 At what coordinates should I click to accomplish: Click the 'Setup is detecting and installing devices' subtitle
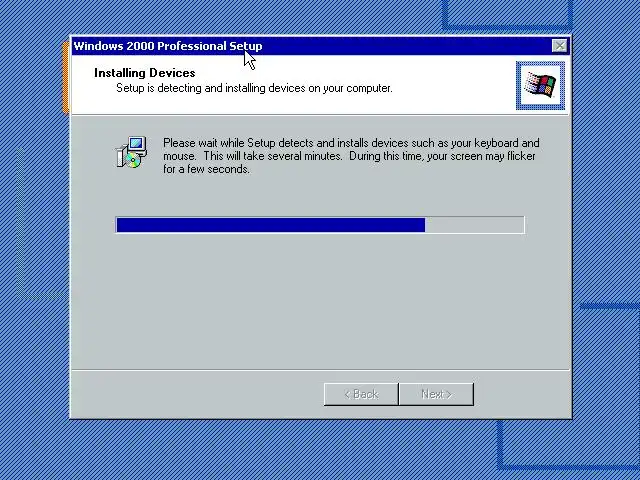(254, 88)
